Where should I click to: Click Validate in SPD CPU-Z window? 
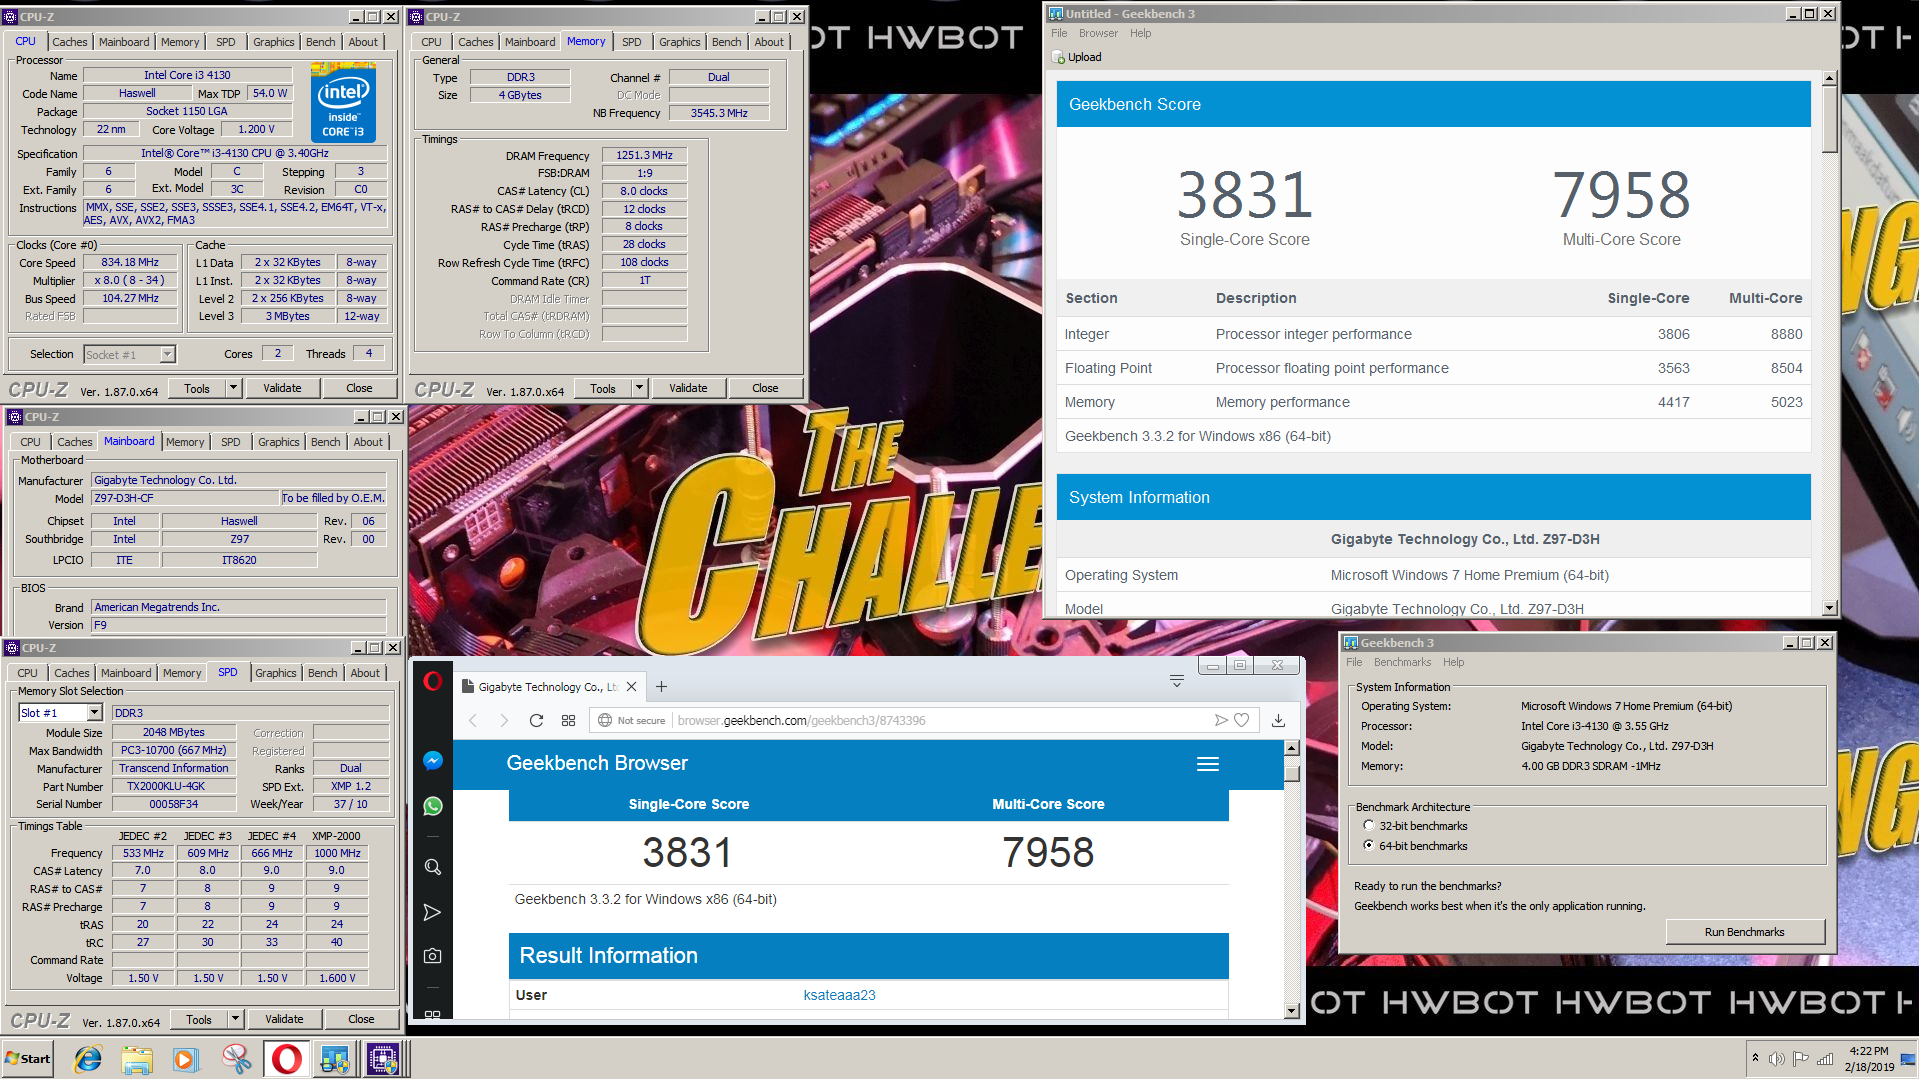point(284,1019)
